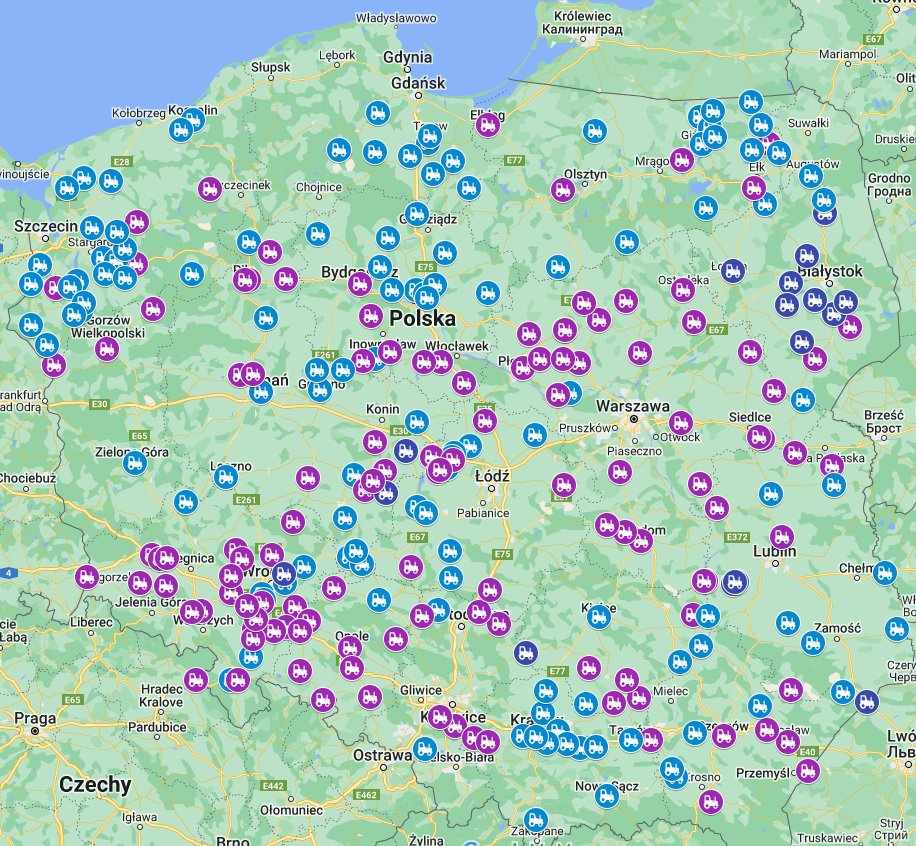The image size is (916, 846).
Task: Select the blue tractor marker near Konin
Action: (417, 421)
